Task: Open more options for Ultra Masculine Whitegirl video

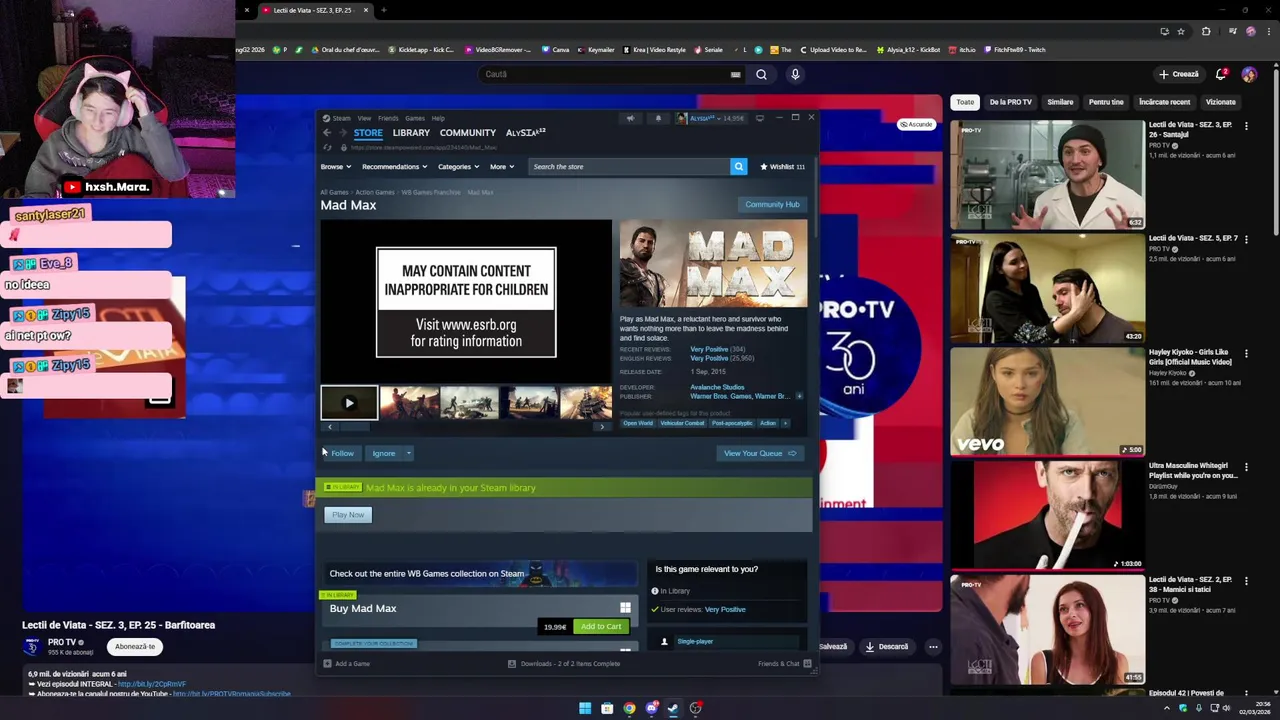Action: point(1246,467)
